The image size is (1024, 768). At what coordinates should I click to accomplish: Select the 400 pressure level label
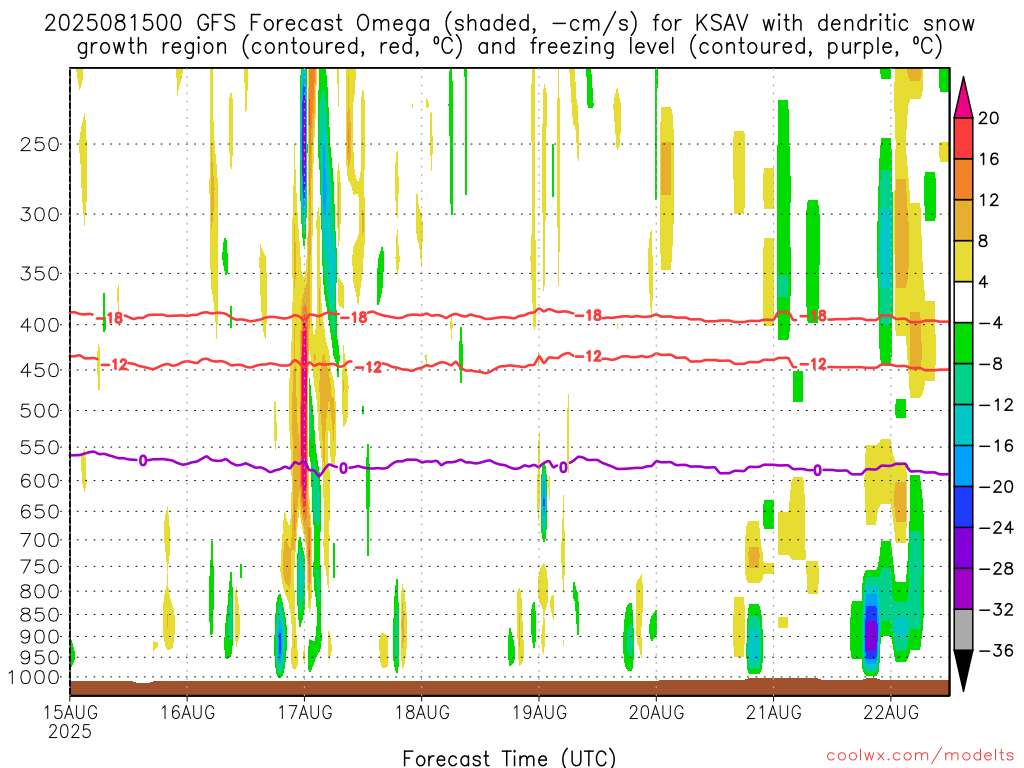click(40, 325)
